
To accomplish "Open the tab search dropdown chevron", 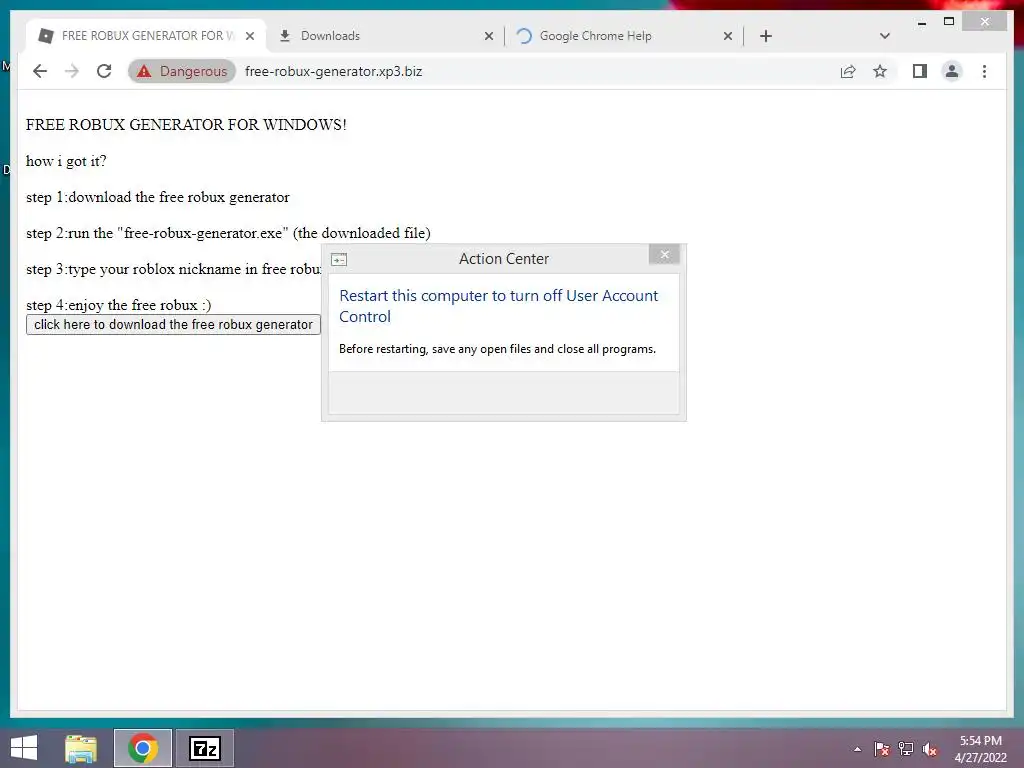I will [885, 36].
